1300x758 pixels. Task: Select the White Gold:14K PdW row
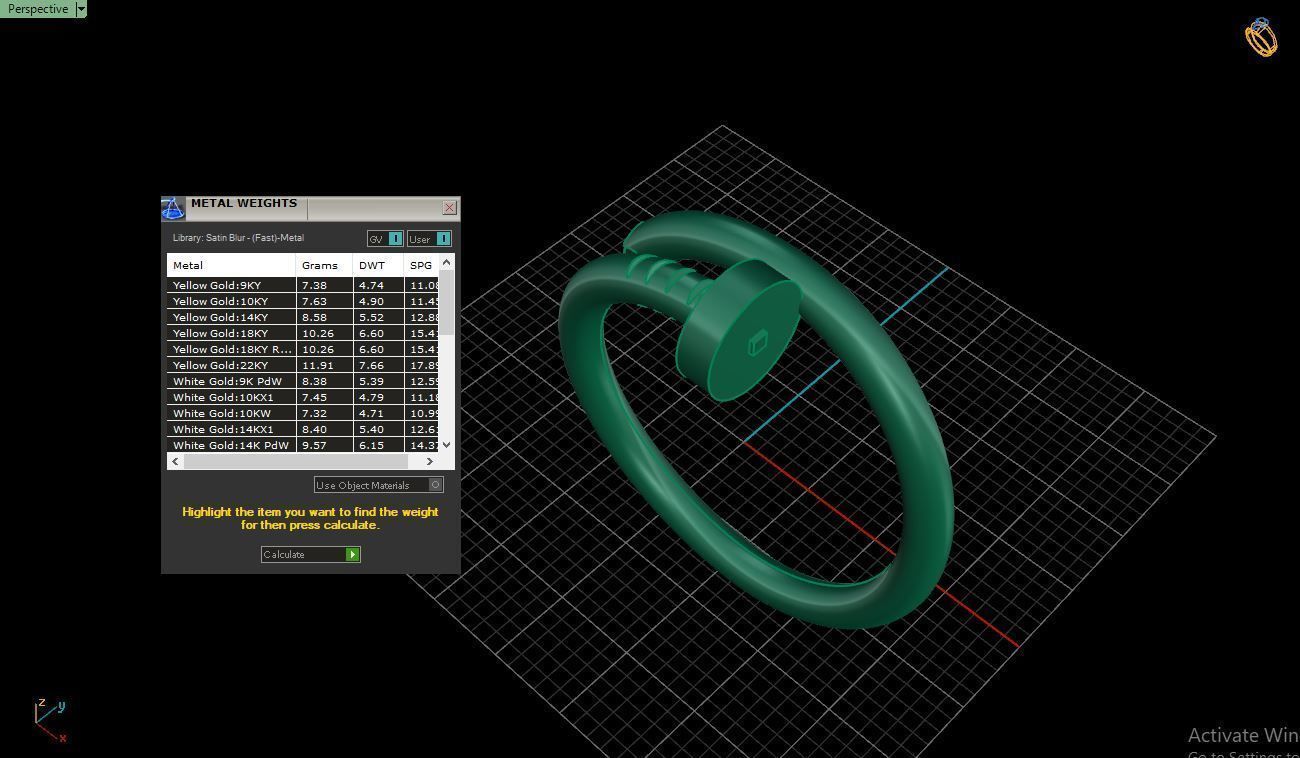point(303,445)
